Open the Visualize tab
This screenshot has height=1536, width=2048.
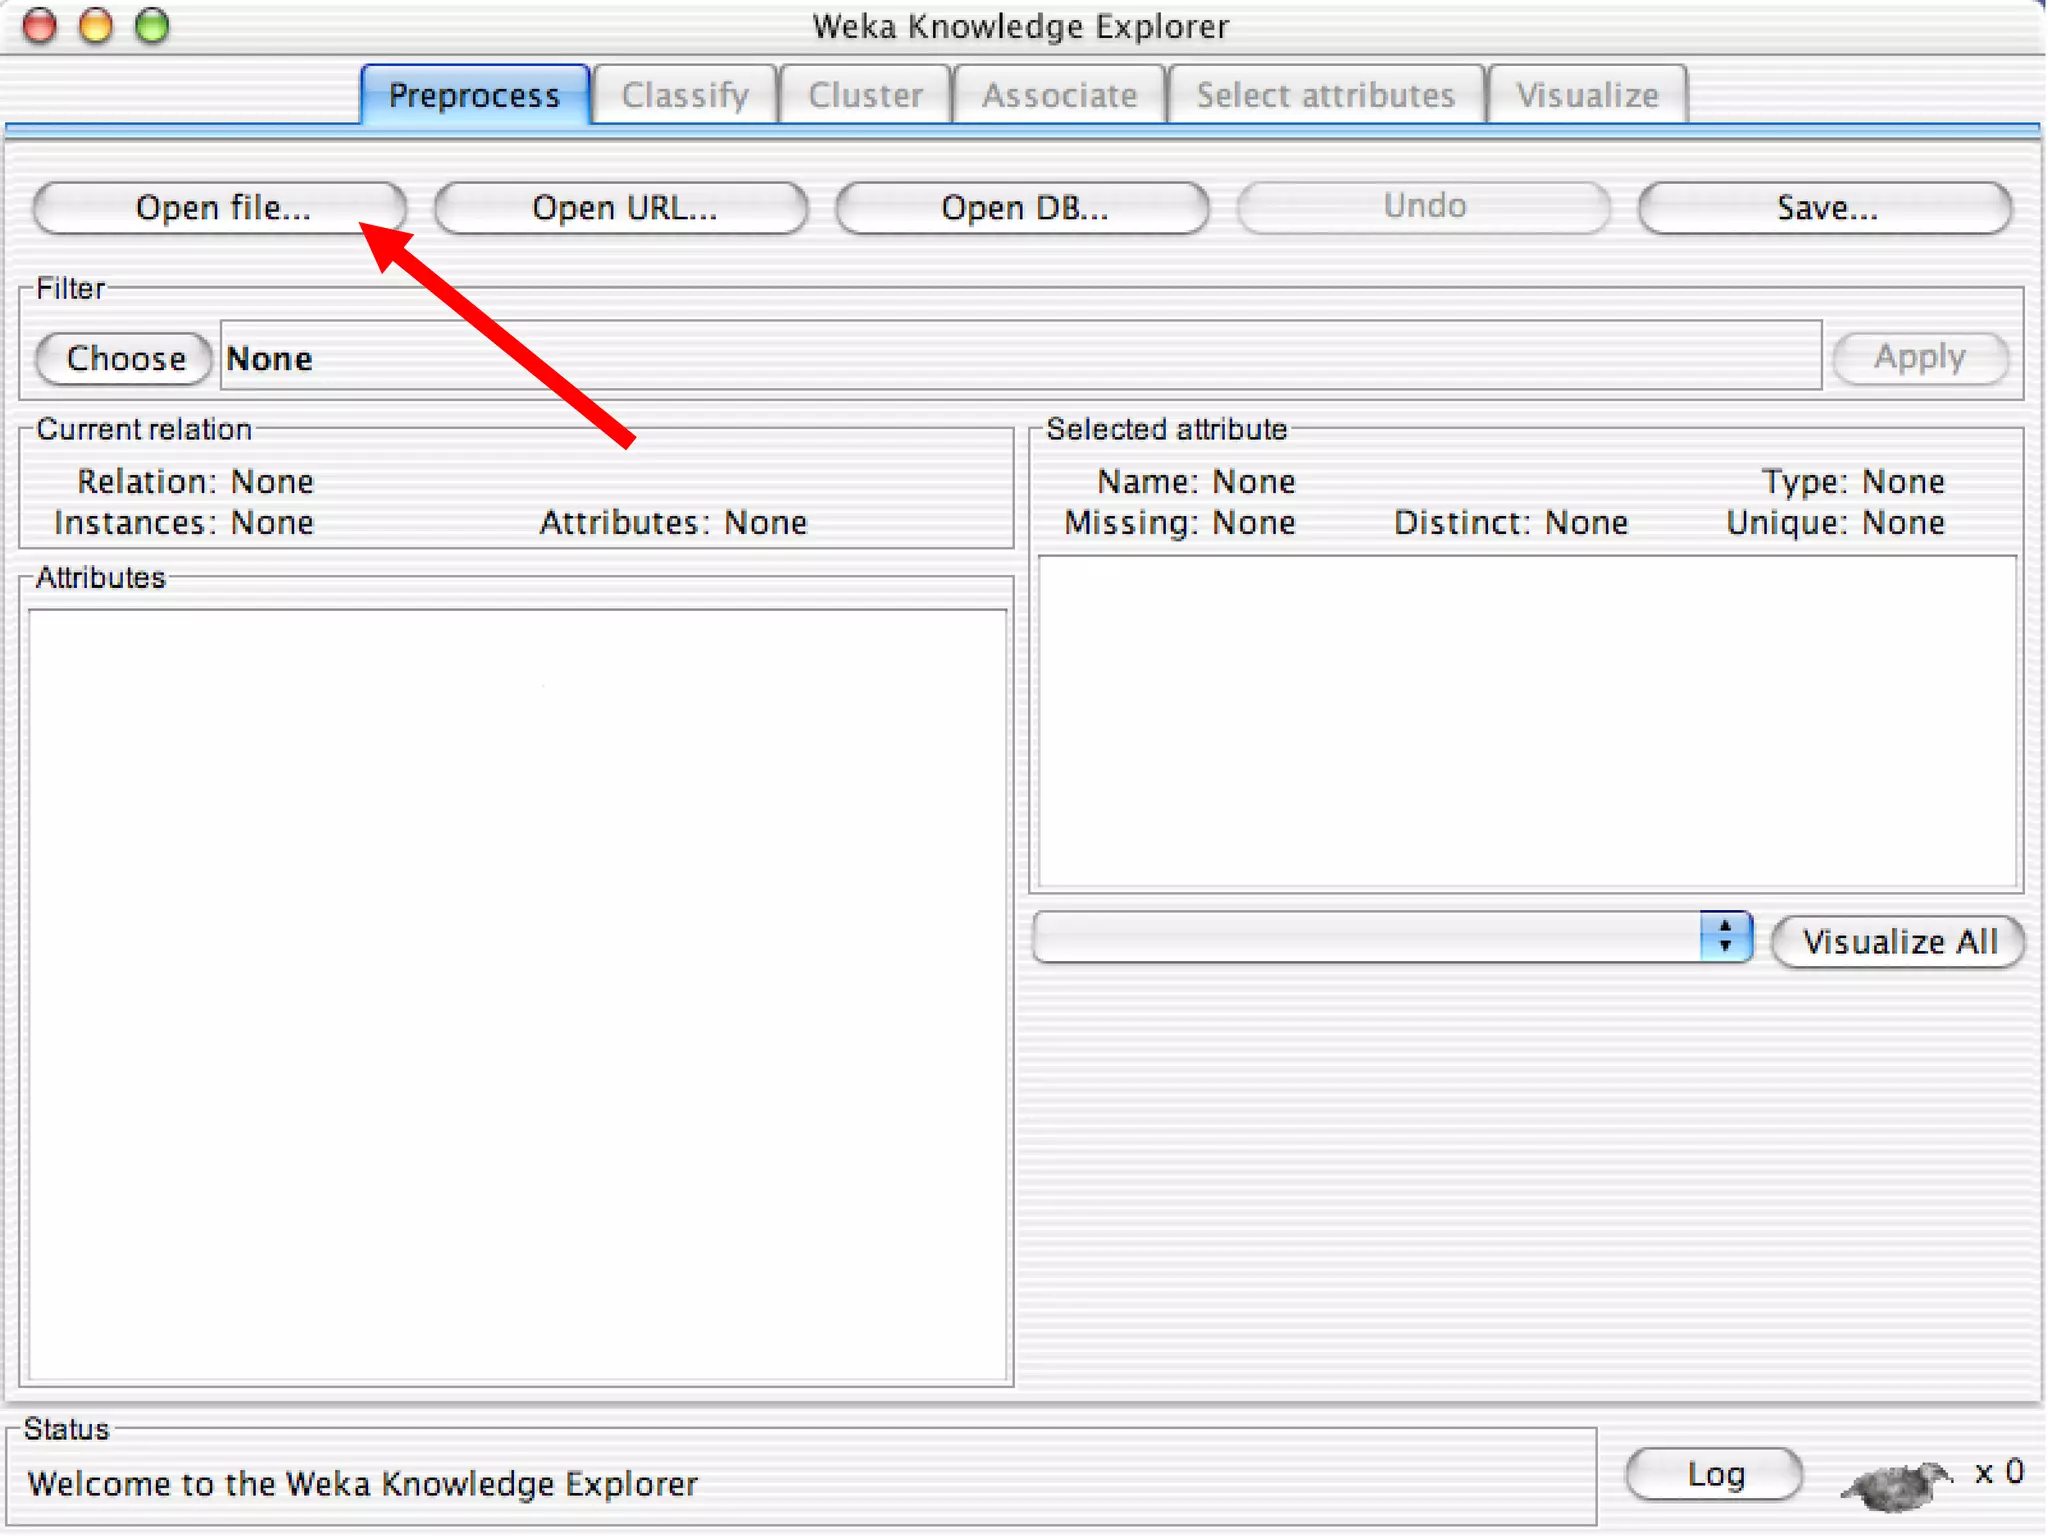tap(1587, 96)
